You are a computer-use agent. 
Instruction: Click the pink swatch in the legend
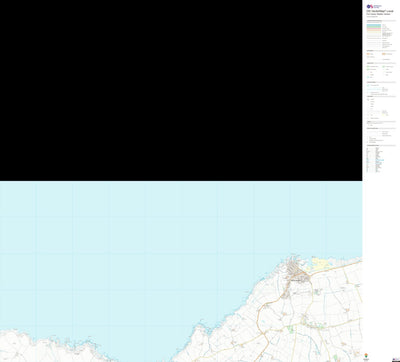tap(374, 29)
